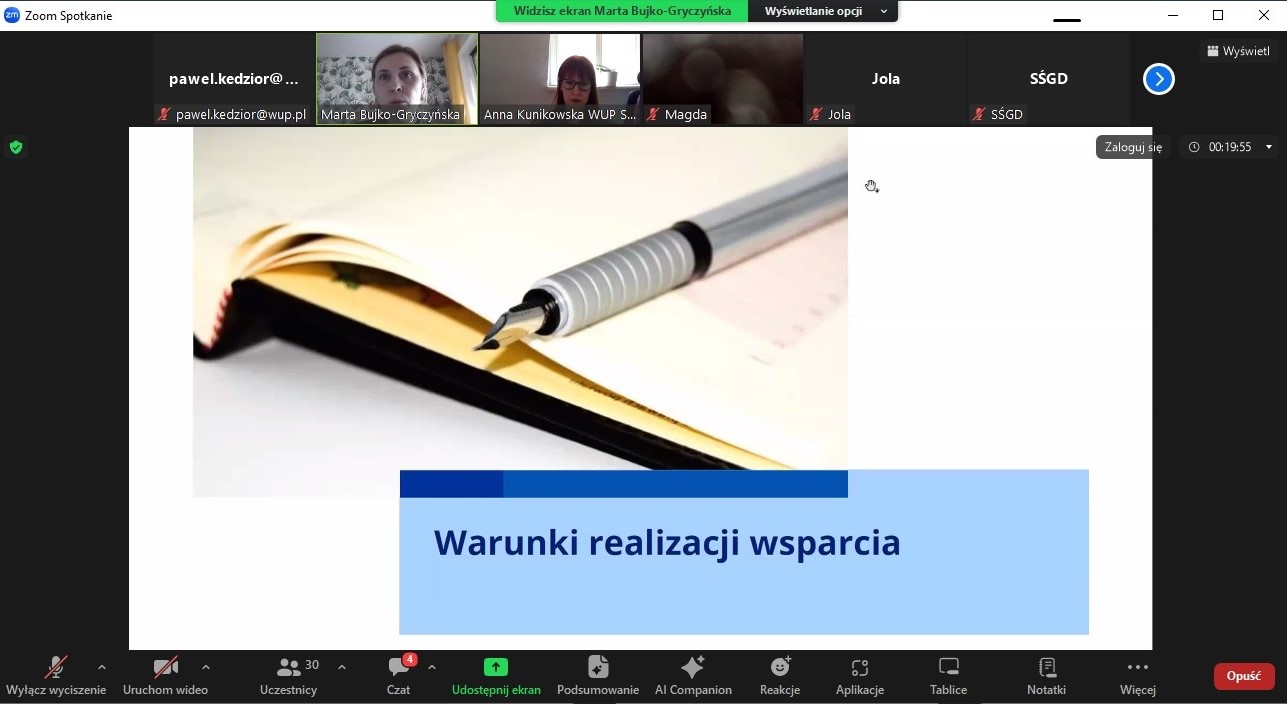Expand chat options arrow
Screen dimensions: 1287x704
point(432,667)
